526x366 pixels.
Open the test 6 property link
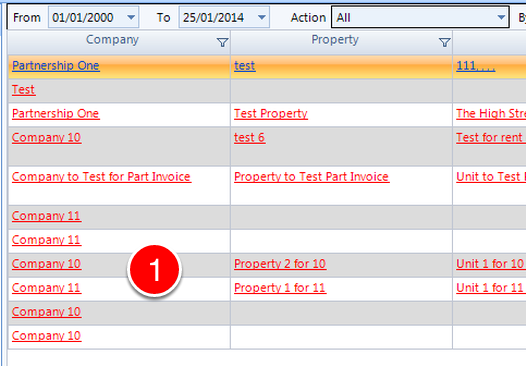249,138
